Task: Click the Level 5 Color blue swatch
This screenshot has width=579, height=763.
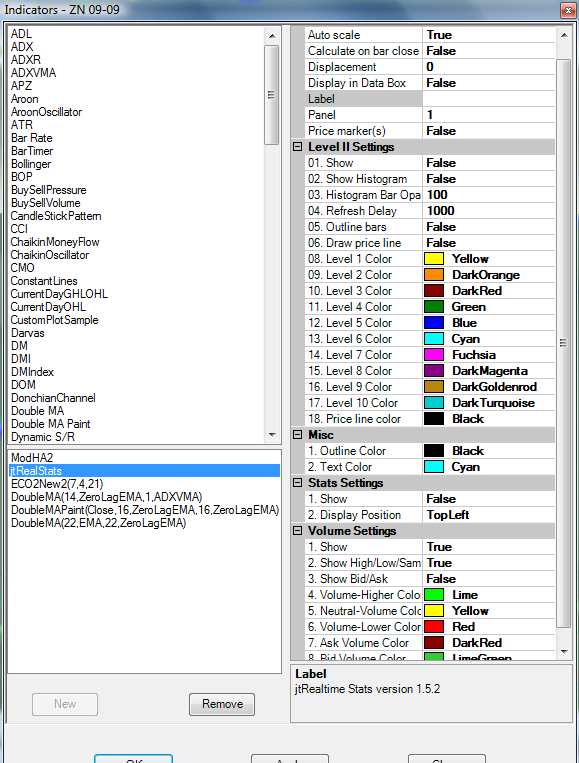Action: click(434, 323)
